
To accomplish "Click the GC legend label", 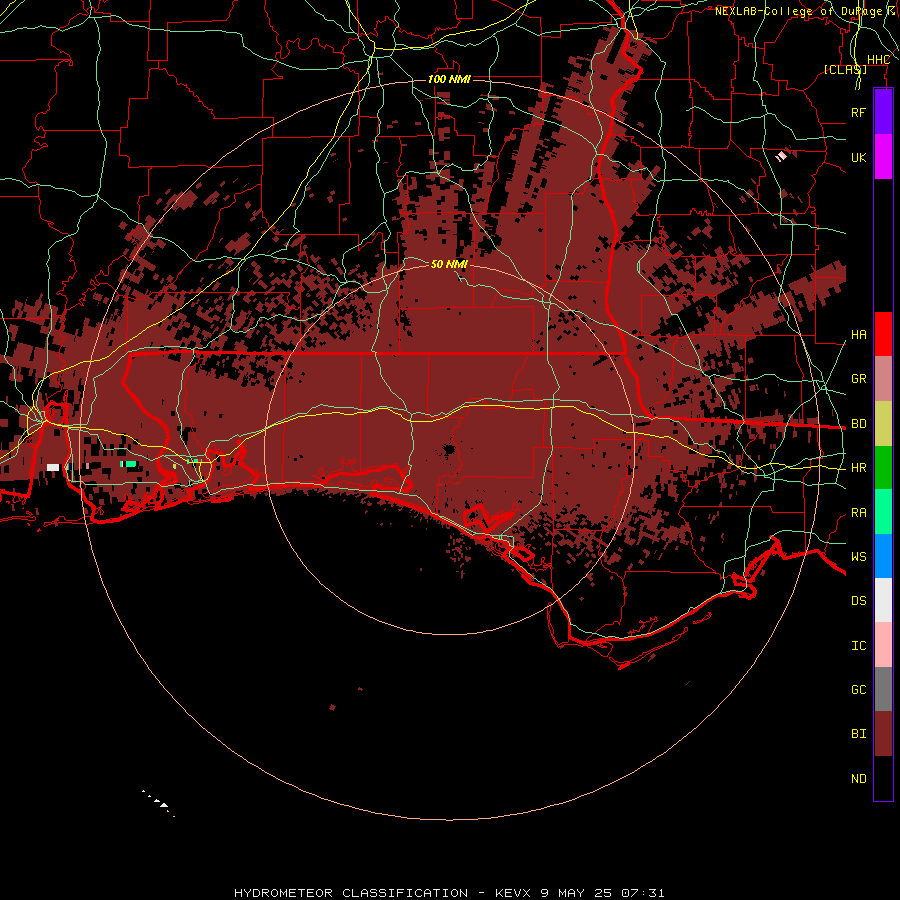I will coord(859,689).
